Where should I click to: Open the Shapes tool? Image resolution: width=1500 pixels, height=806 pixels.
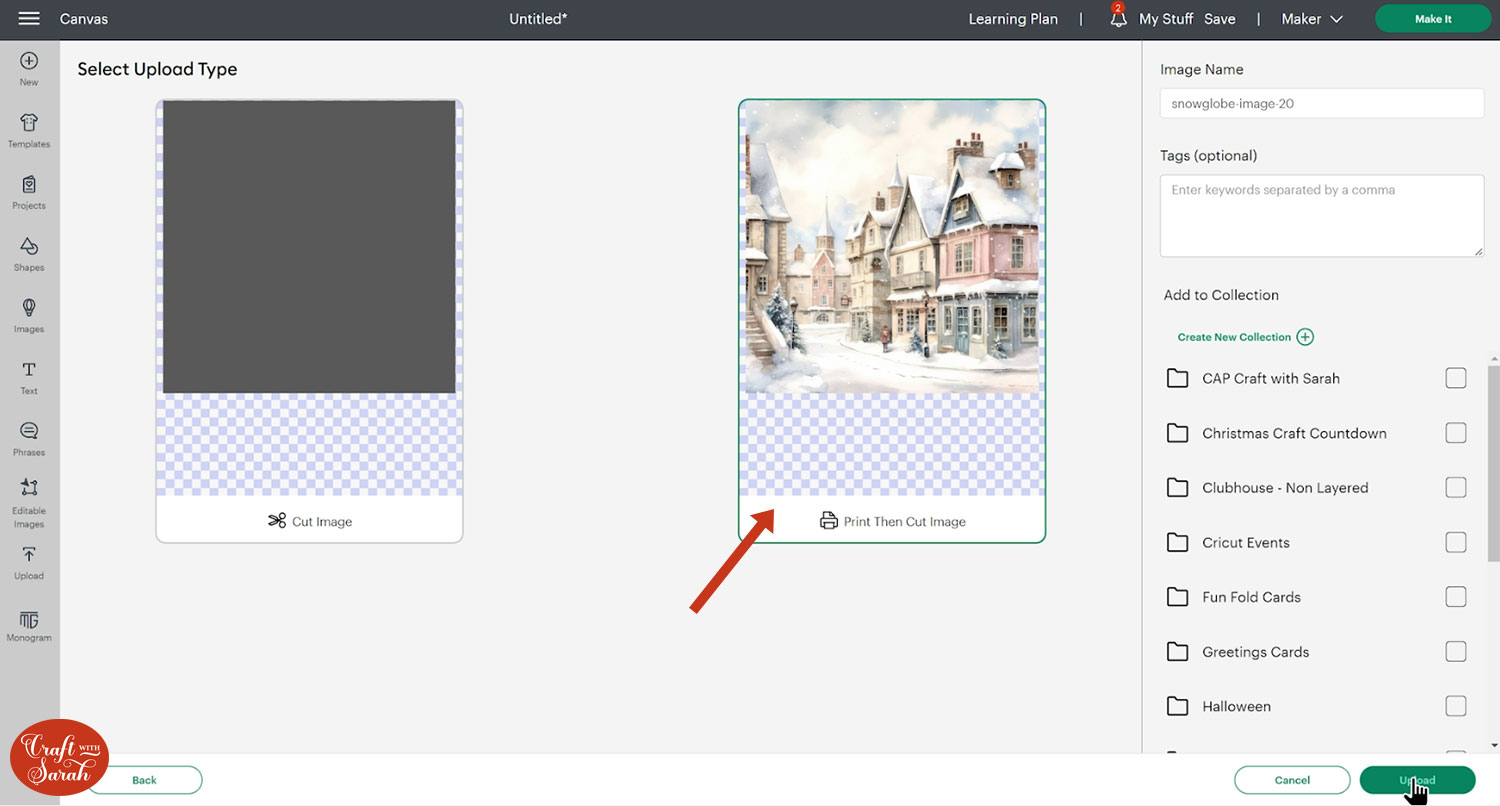click(29, 253)
